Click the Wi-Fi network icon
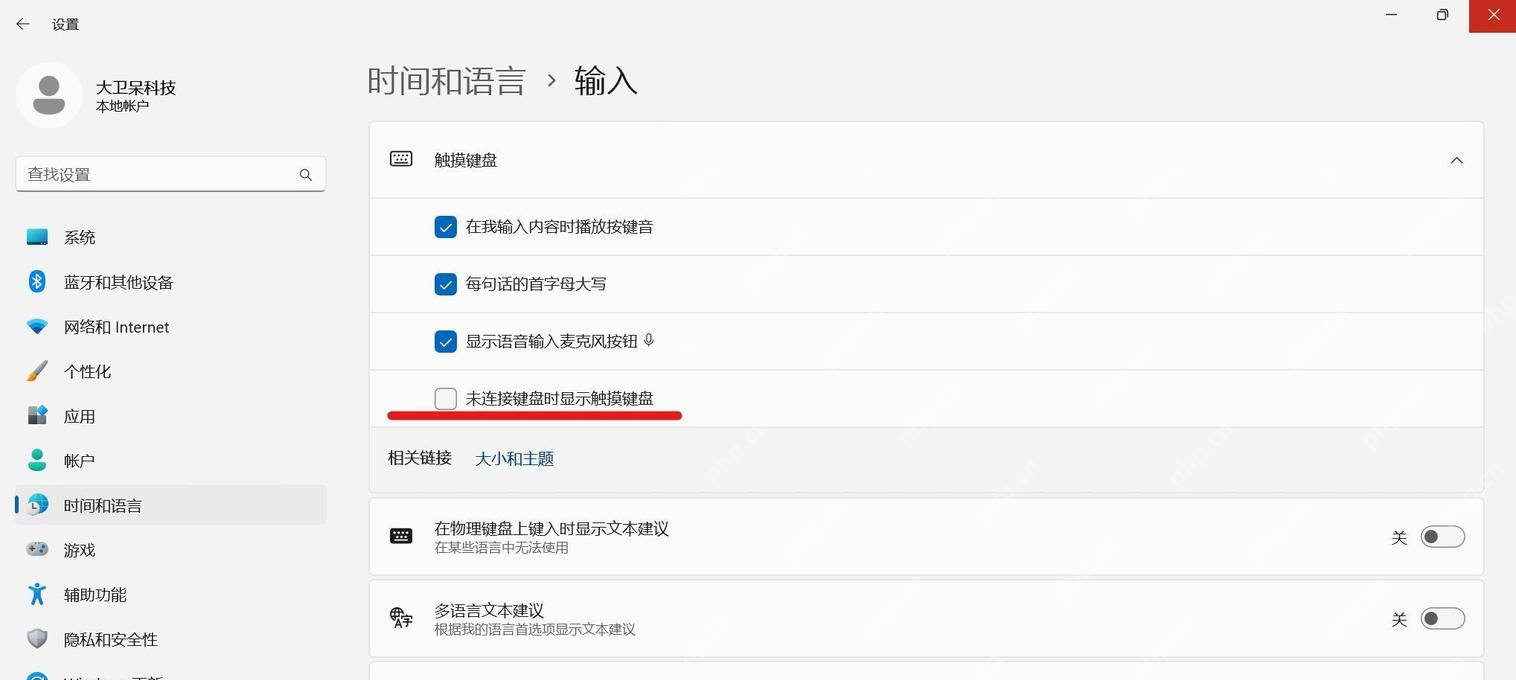The width and height of the screenshot is (1516, 680). pos(37,327)
